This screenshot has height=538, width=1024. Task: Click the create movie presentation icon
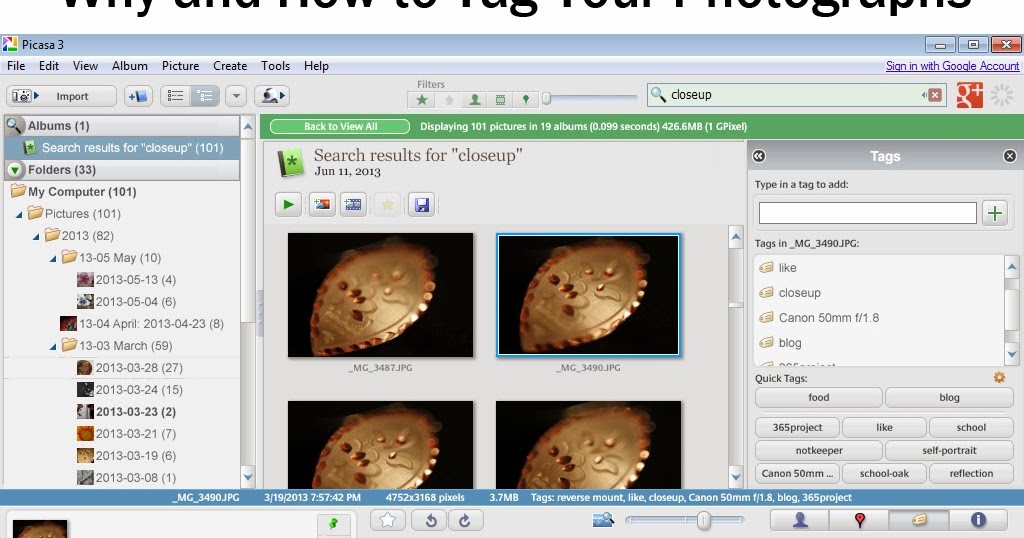point(353,205)
